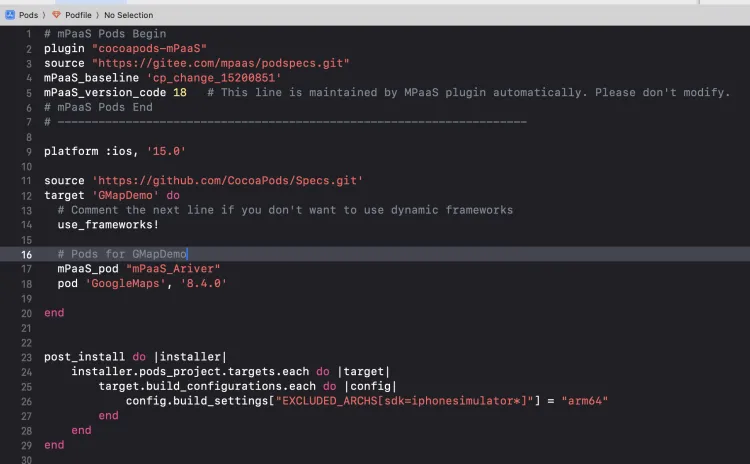Click installer.pods_project.targets.each text
The height and width of the screenshot is (464, 750).
pyautogui.click(x=190, y=372)
